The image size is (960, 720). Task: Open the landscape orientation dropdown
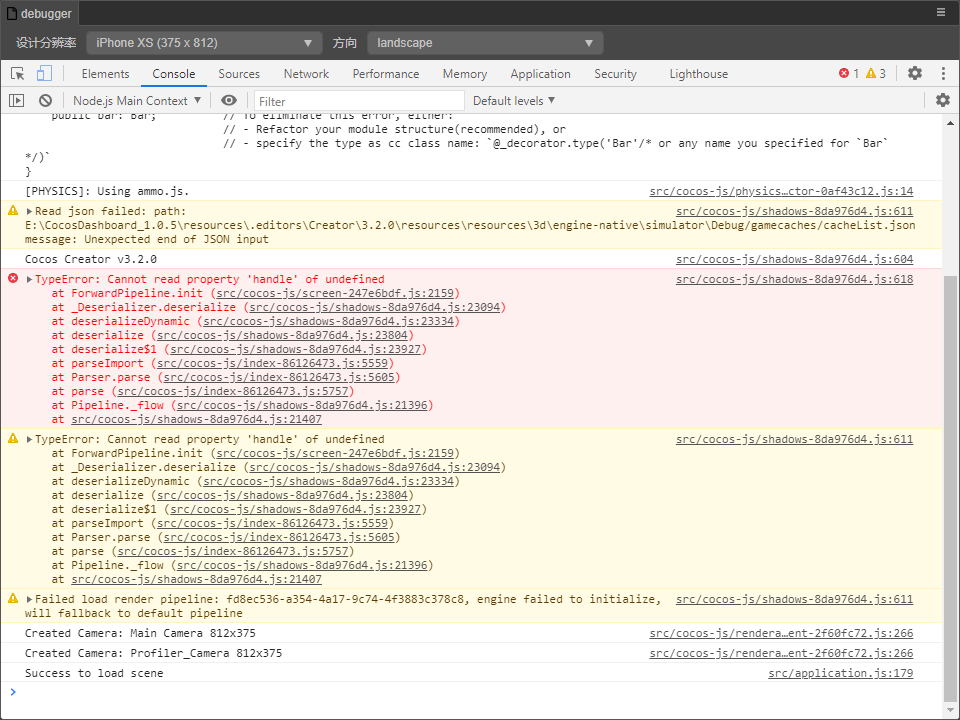click(x=485, y=43)
